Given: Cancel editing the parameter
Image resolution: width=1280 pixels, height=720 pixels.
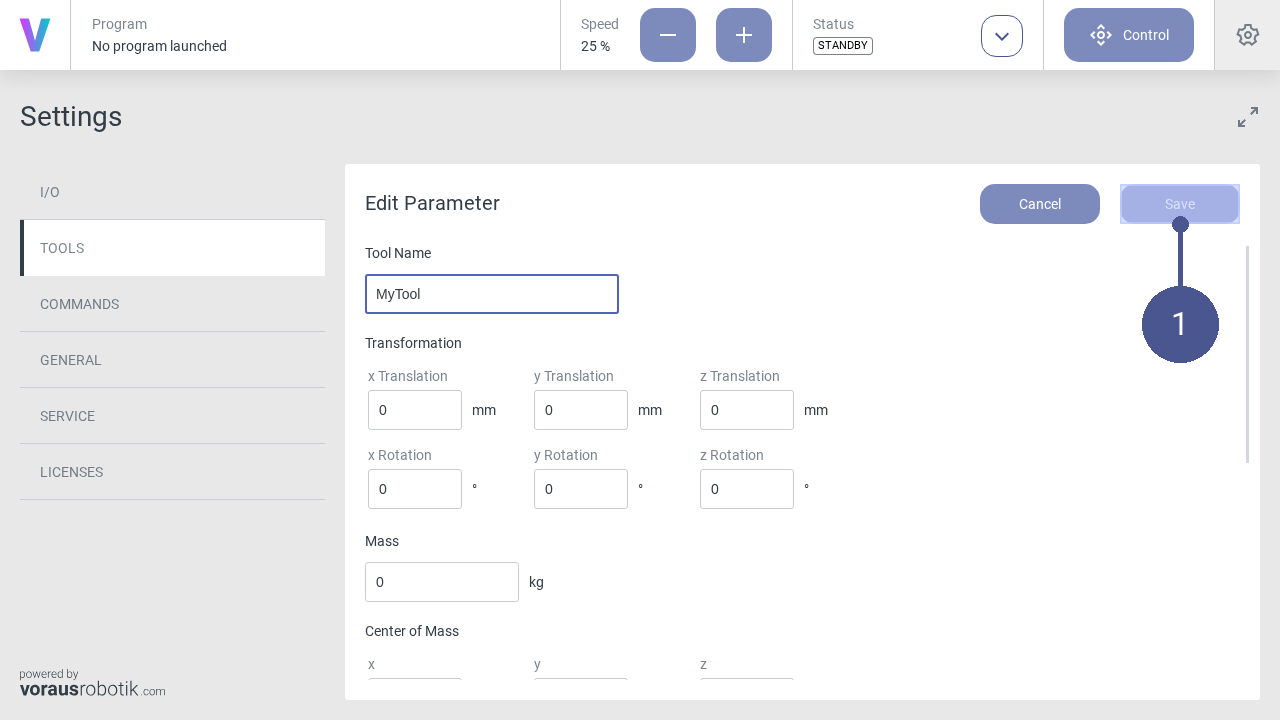Looking at the screenshot, I should coord(1040,204).
